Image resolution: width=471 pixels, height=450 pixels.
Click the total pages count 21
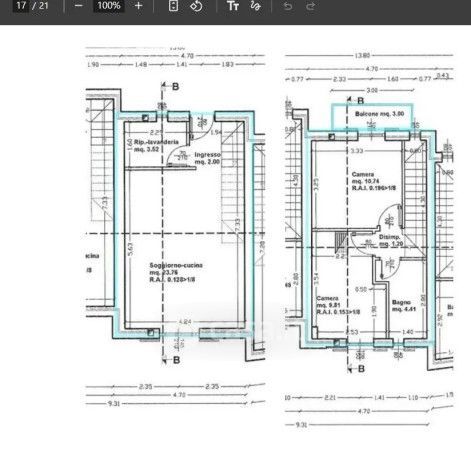44,6
